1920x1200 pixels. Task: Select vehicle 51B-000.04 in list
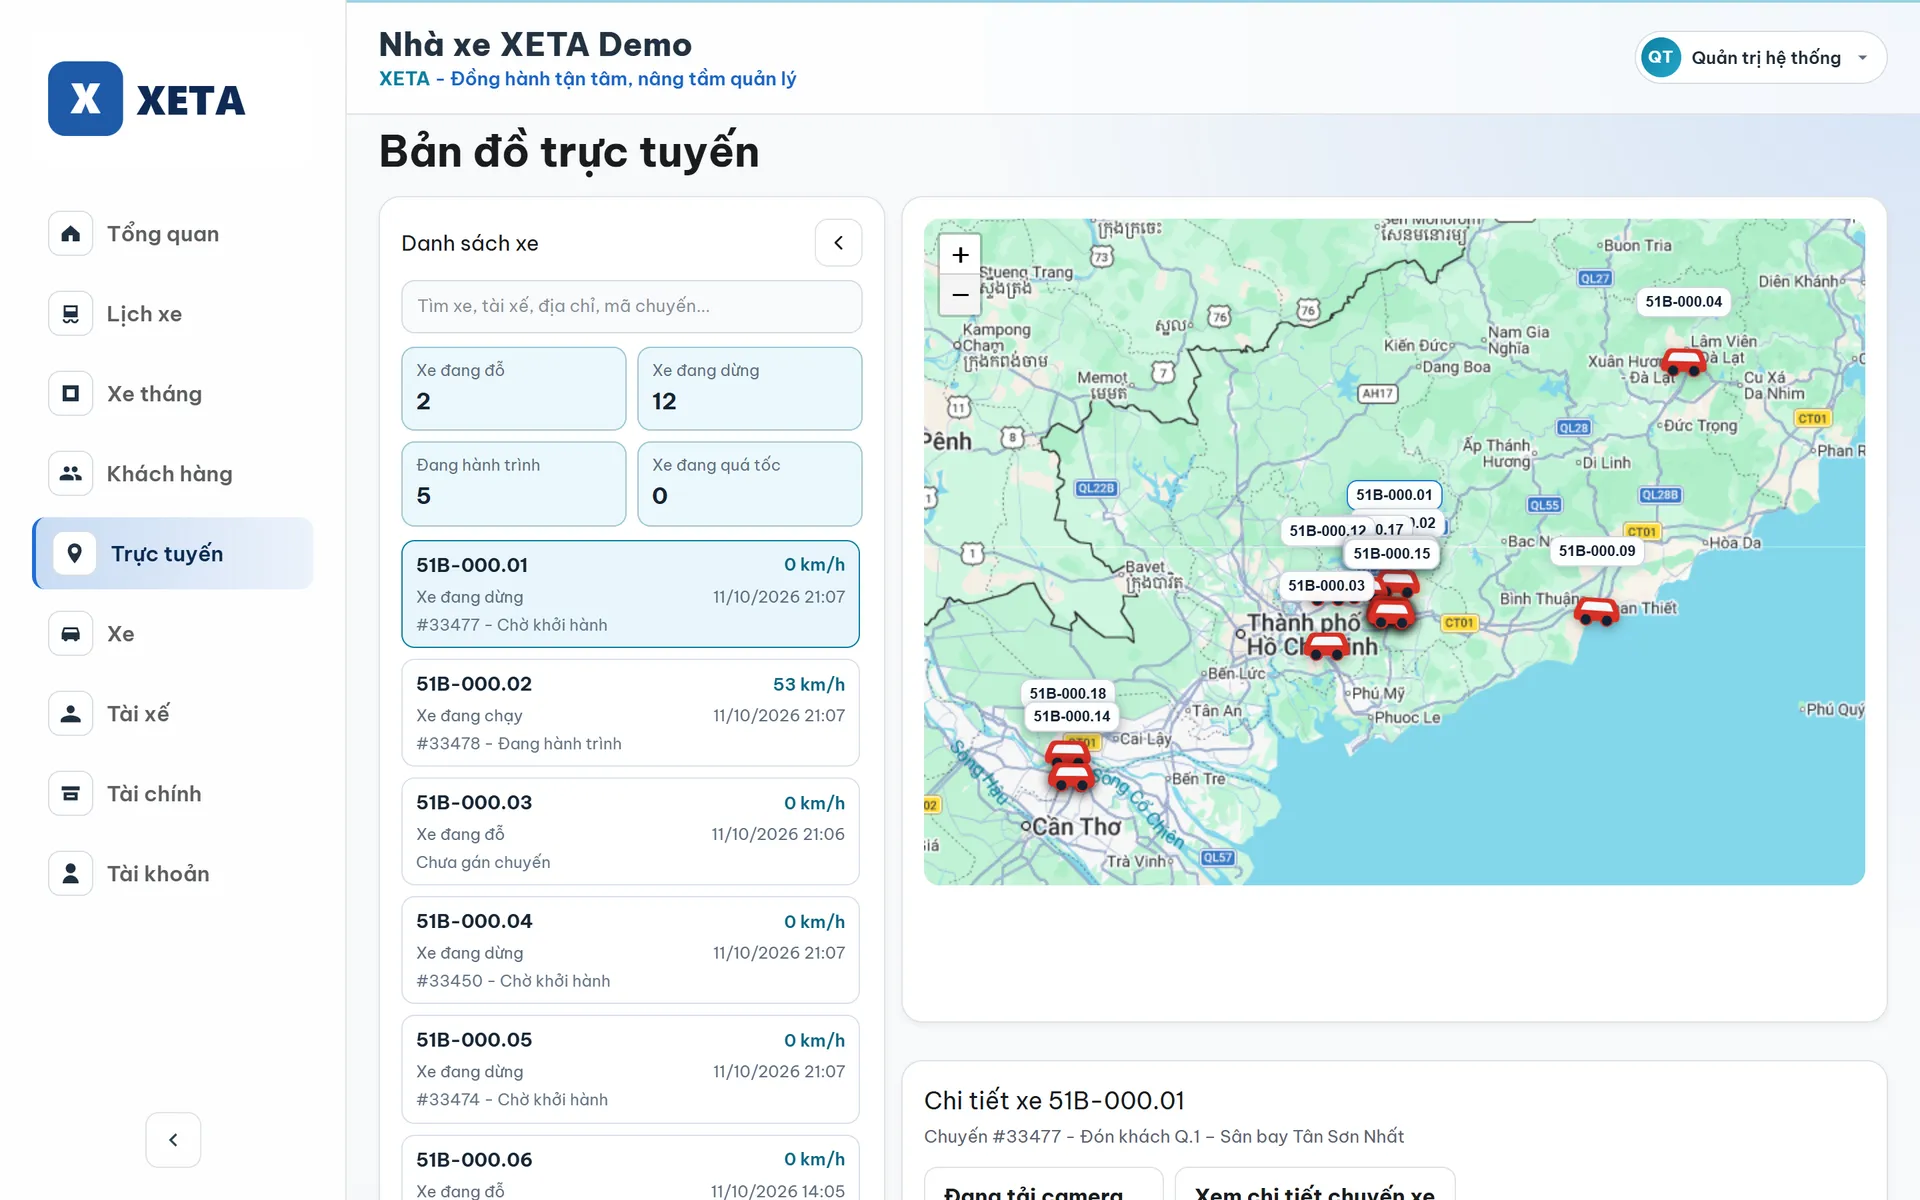pos(631,950)
